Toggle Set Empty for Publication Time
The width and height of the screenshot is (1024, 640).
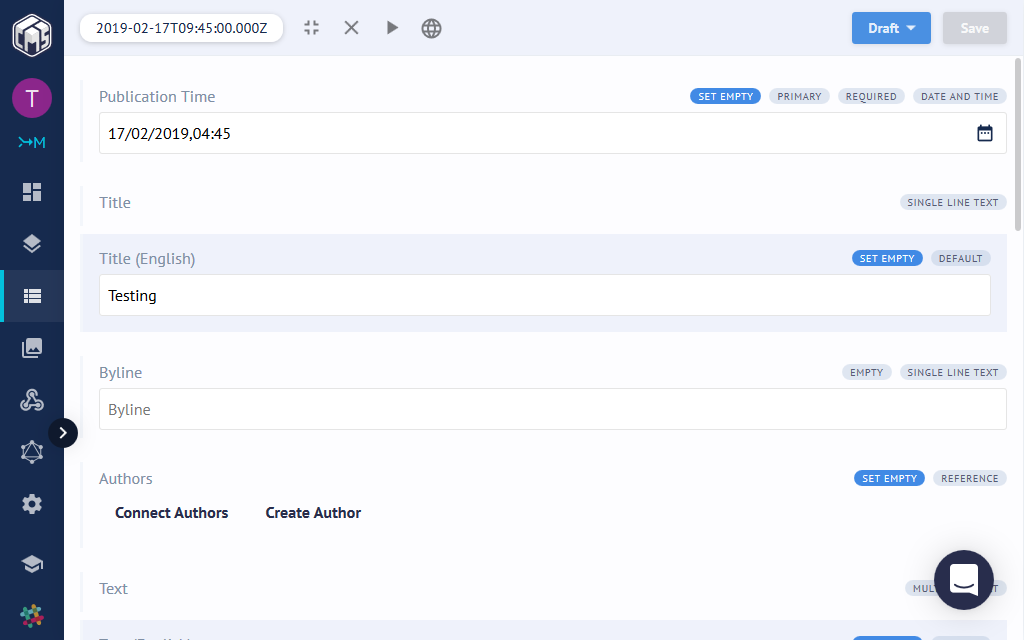[x=725, y=97]
